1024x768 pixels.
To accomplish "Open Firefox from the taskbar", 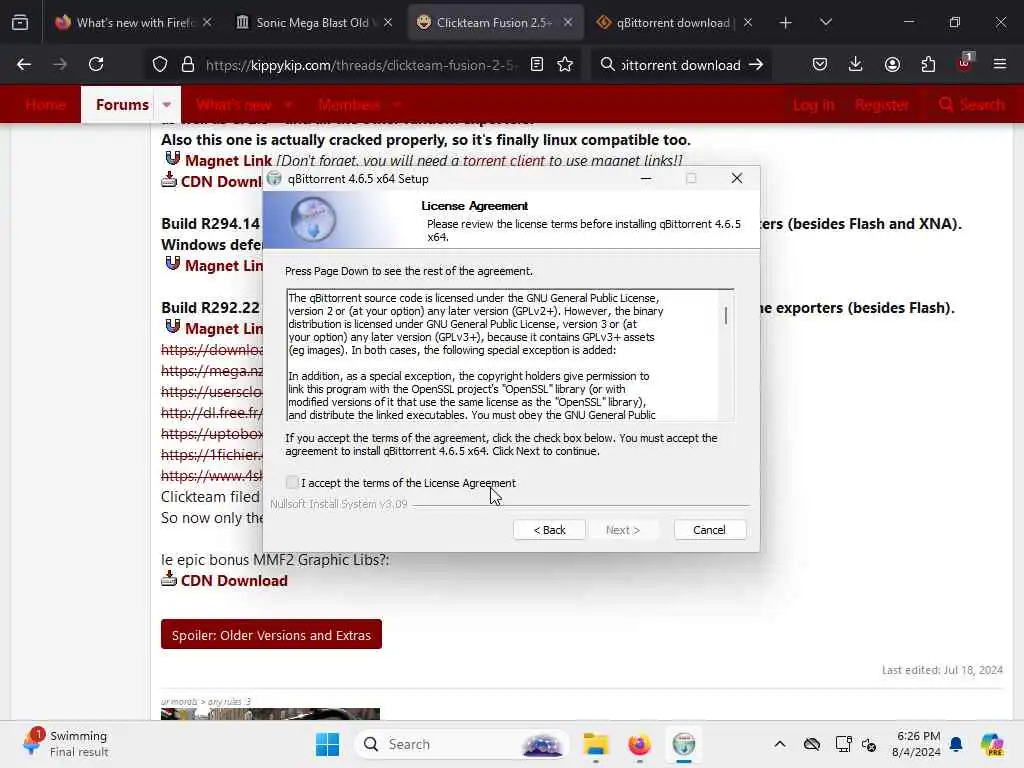I will coord(639,744).
